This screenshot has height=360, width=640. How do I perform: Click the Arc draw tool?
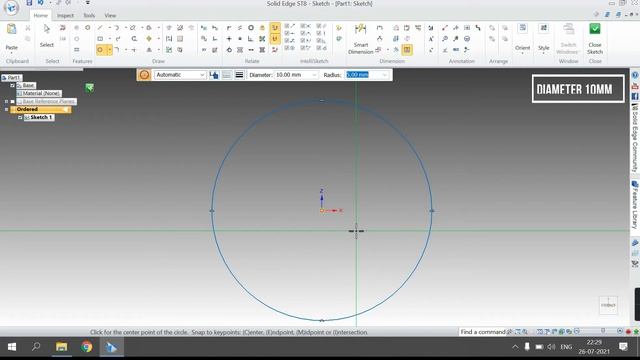[x=117, y=28]
